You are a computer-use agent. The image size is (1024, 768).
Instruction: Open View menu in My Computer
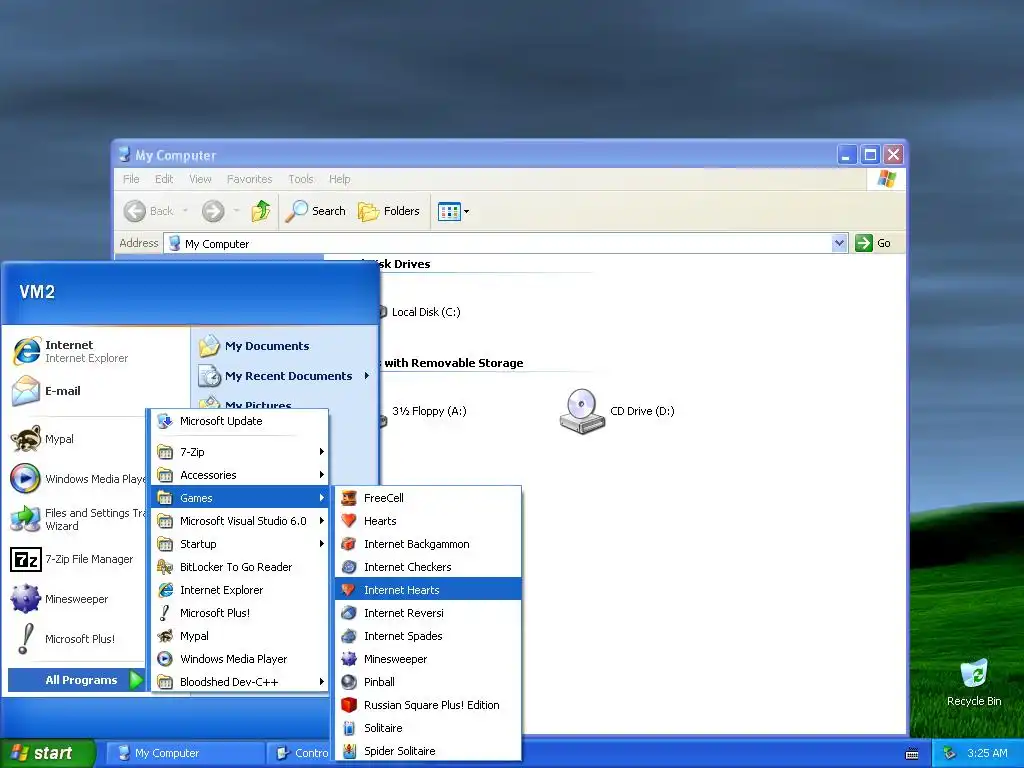[200, 179]
